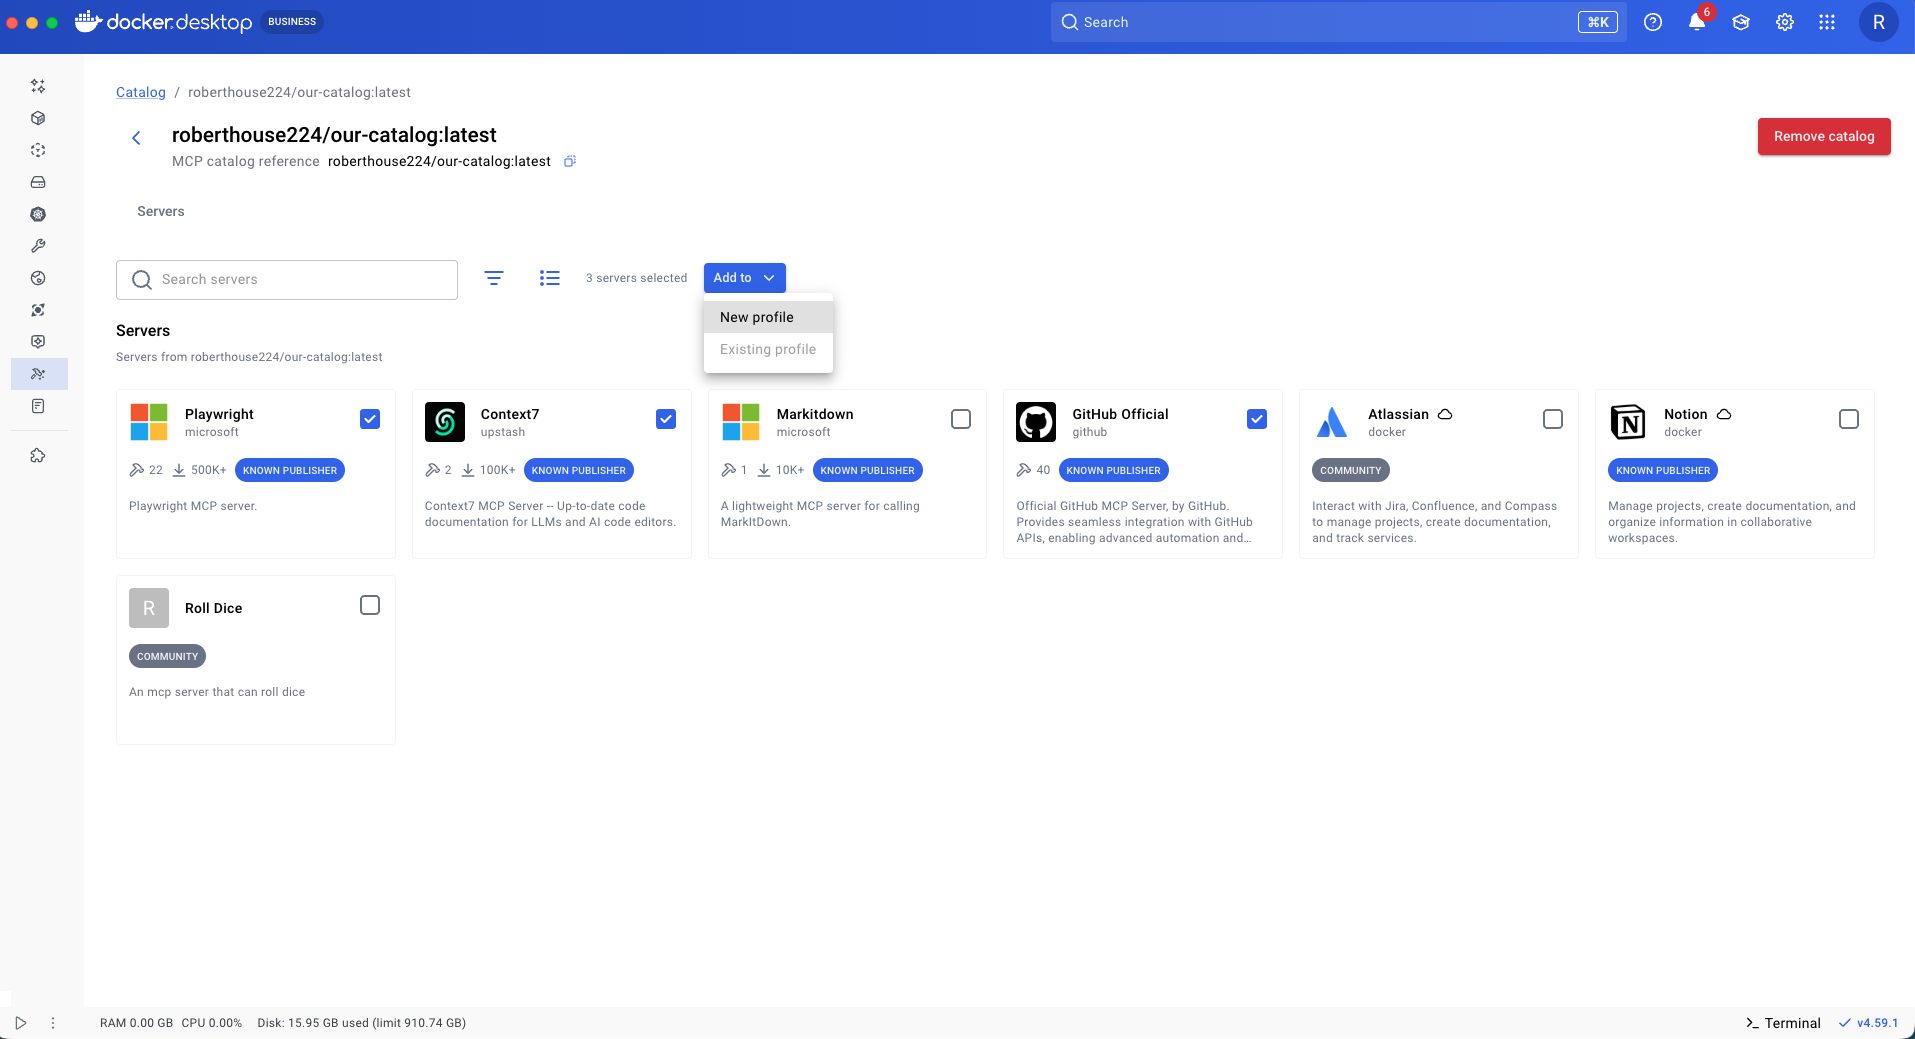
Task: Open the Roll Dice server card title
Action: pyautogui.click(x=213, y=608)
